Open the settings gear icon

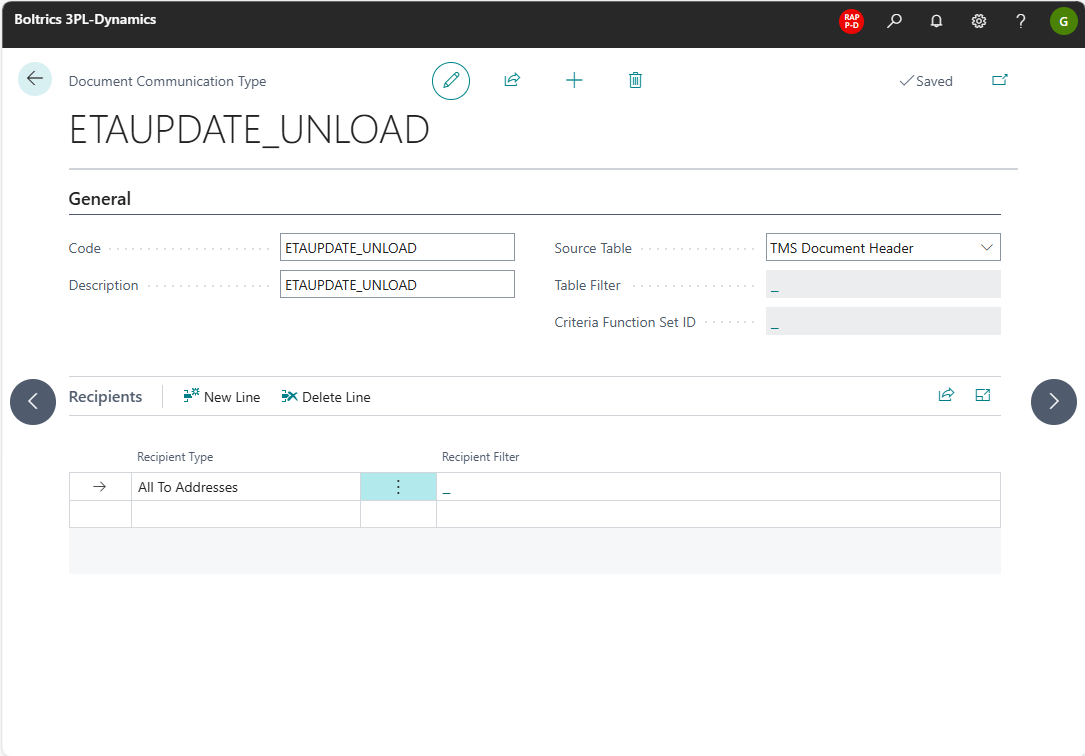pos(979,20)
